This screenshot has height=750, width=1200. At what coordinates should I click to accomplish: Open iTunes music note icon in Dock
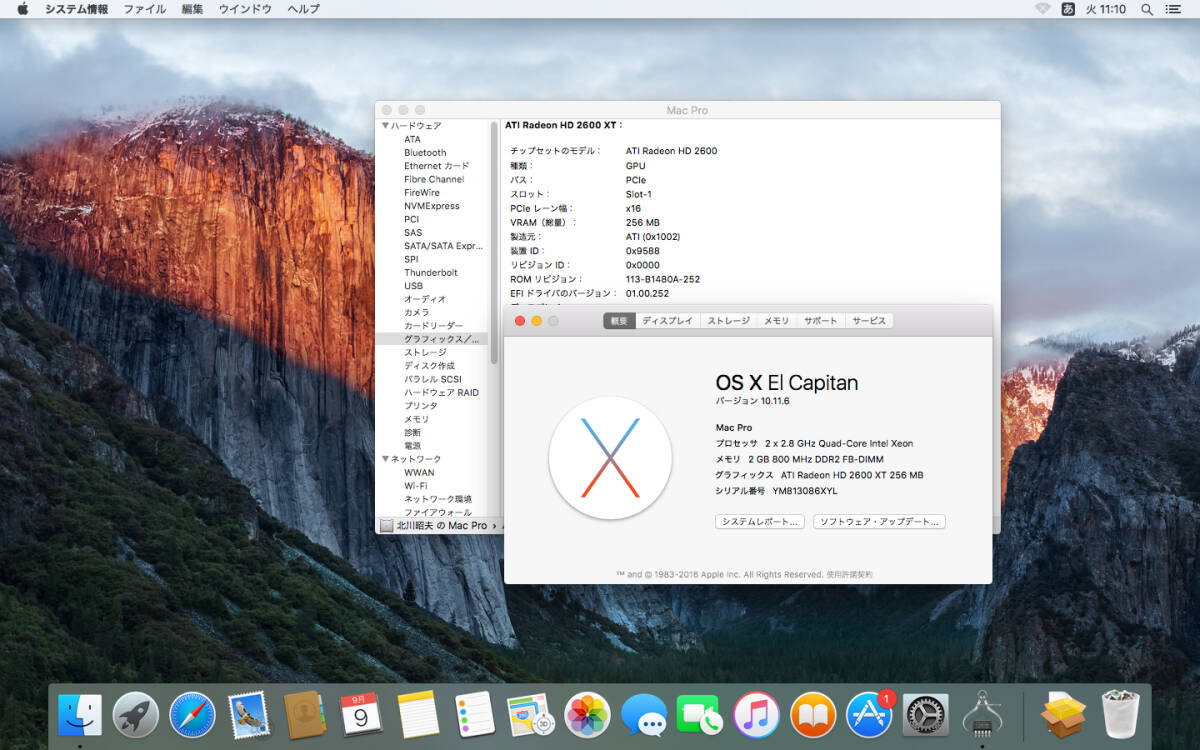(757, 714)
